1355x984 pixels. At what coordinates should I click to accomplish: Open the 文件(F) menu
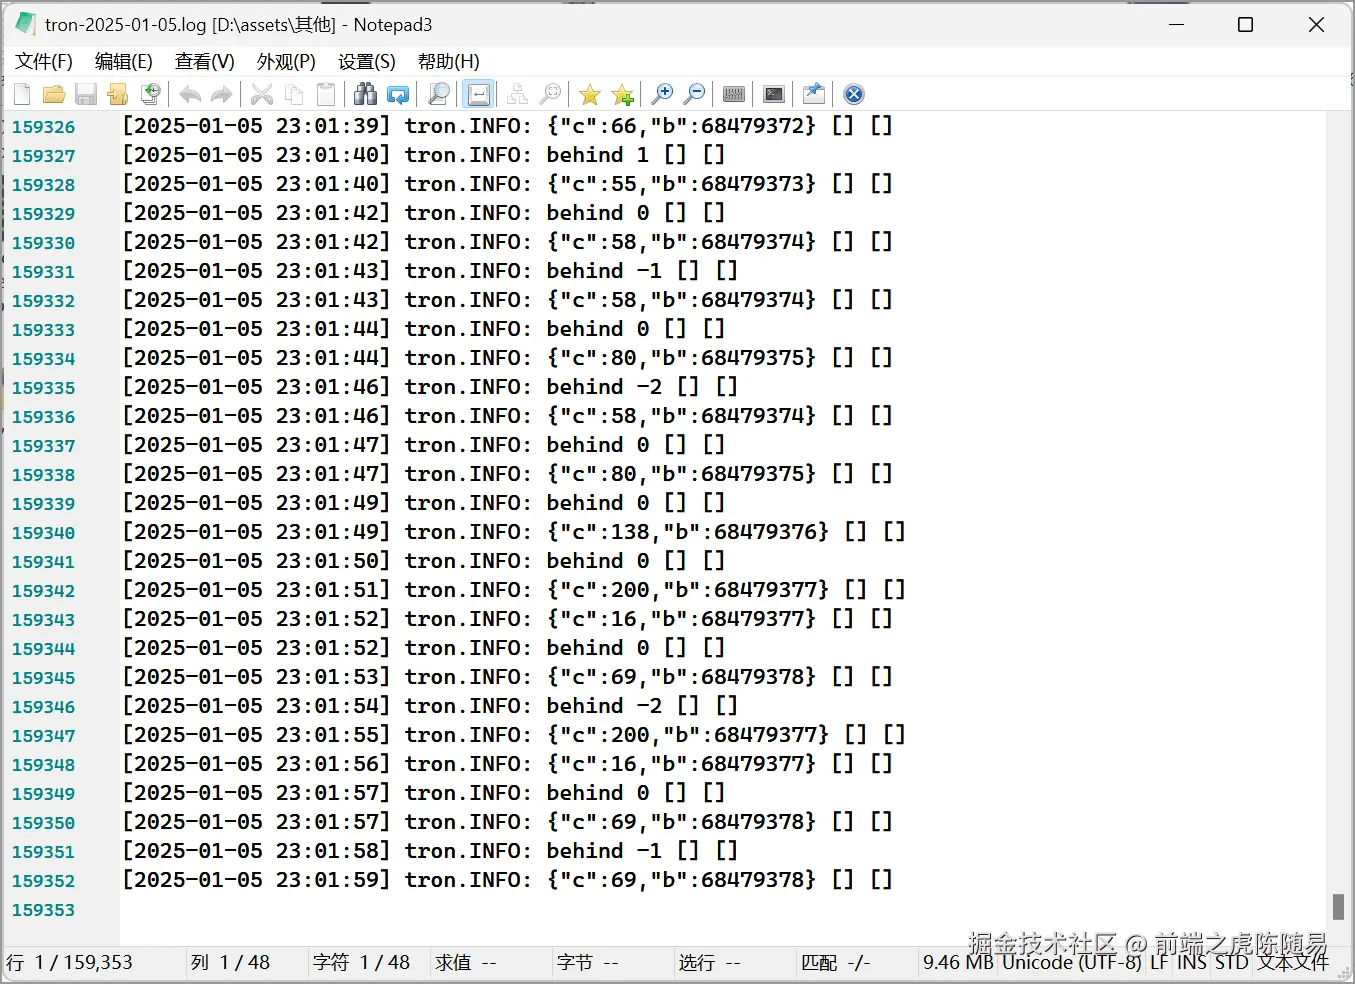[x=44, y=62]
